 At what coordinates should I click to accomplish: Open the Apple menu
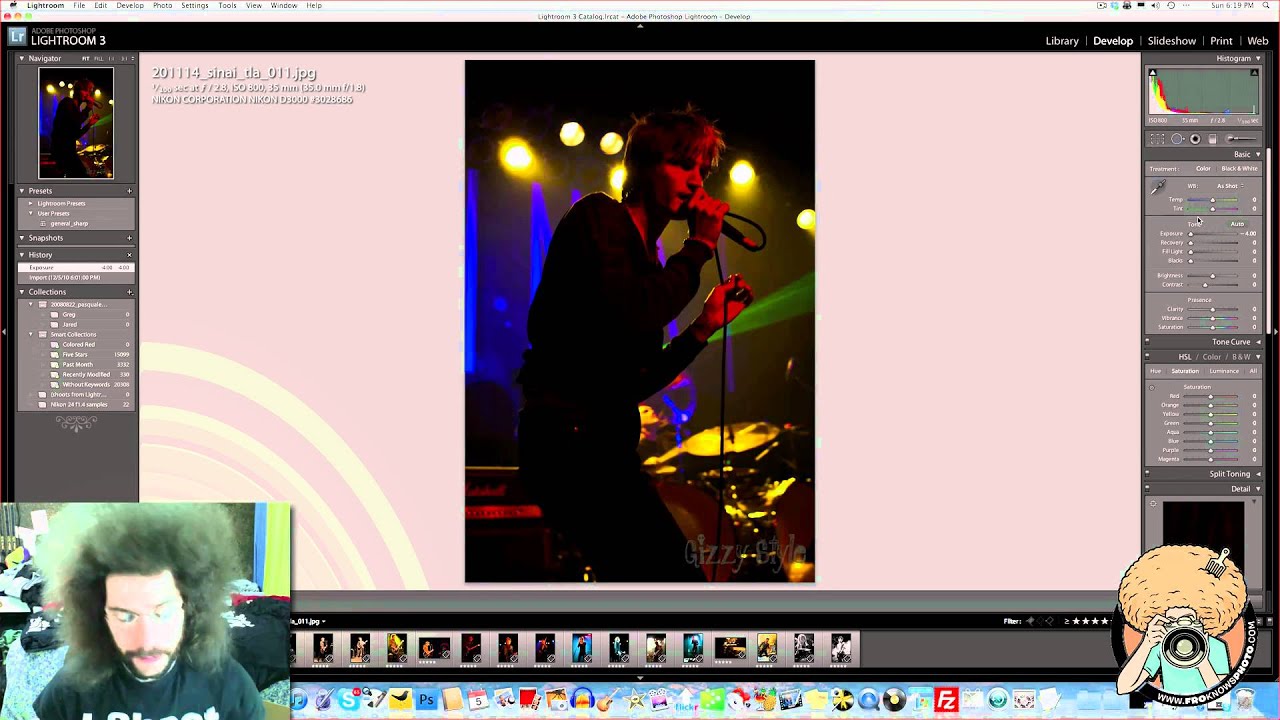coord(12,6)
